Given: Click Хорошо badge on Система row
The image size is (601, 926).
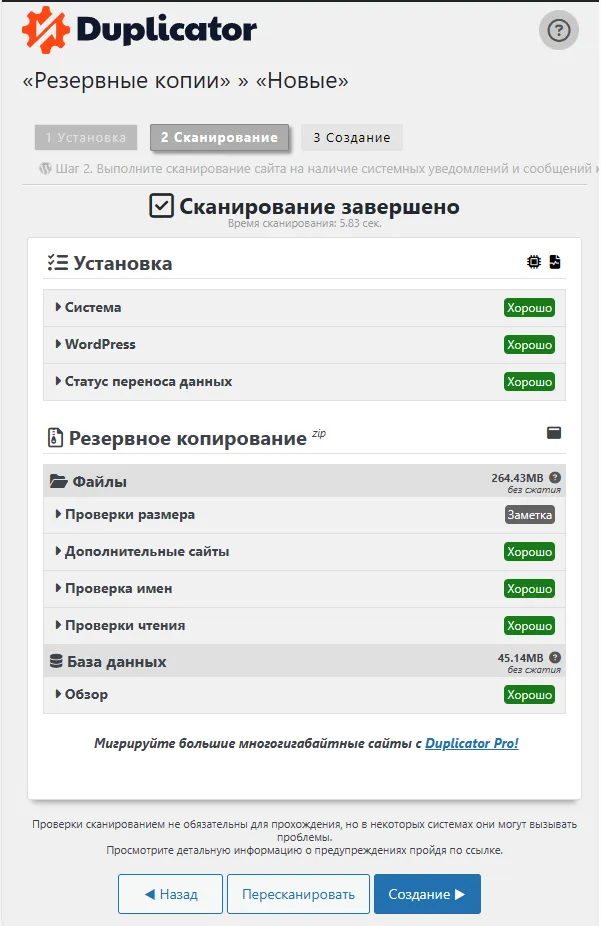Looking at the screenshot, I should click(x=530, y=308).
